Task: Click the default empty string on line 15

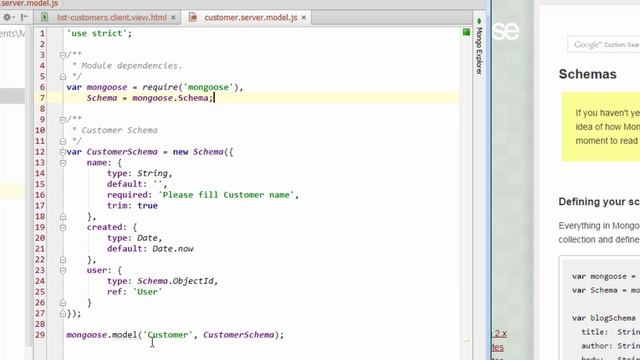Action: point(157,184)
